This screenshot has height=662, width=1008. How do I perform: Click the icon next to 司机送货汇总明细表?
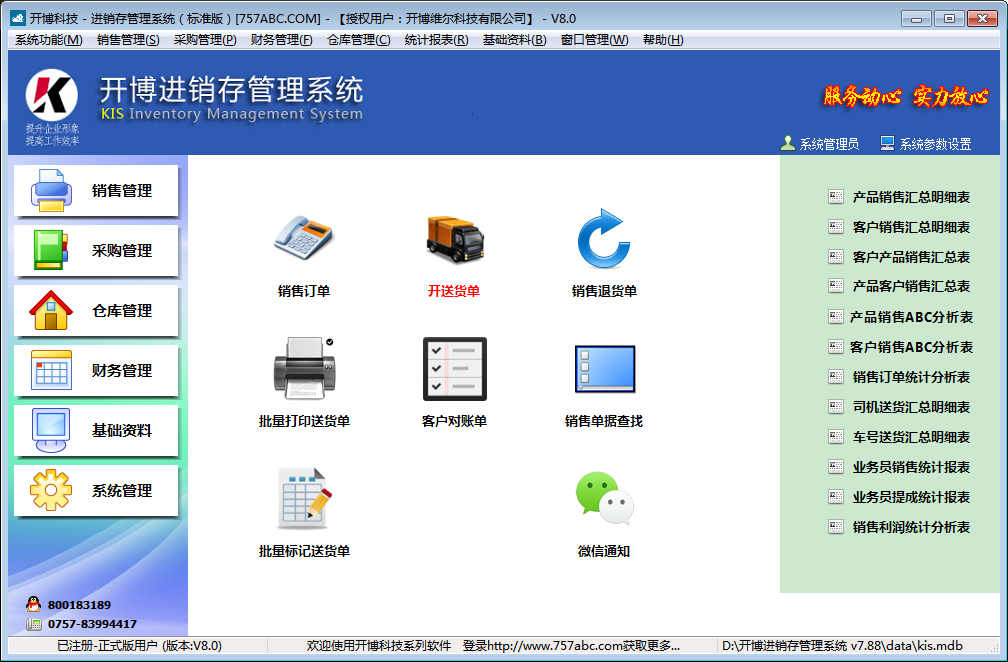point(836,407)
